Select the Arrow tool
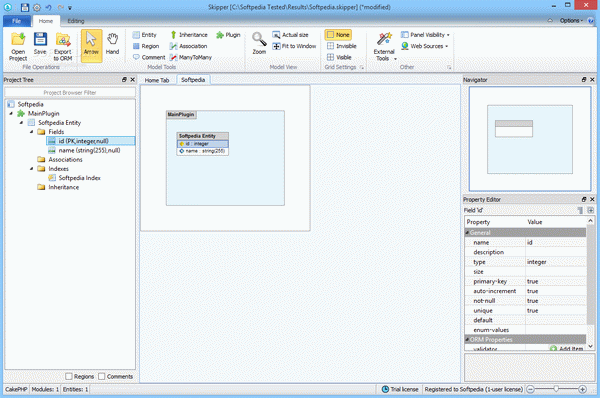The width and height of the screenshot is (600, 398). click(91, 46)
